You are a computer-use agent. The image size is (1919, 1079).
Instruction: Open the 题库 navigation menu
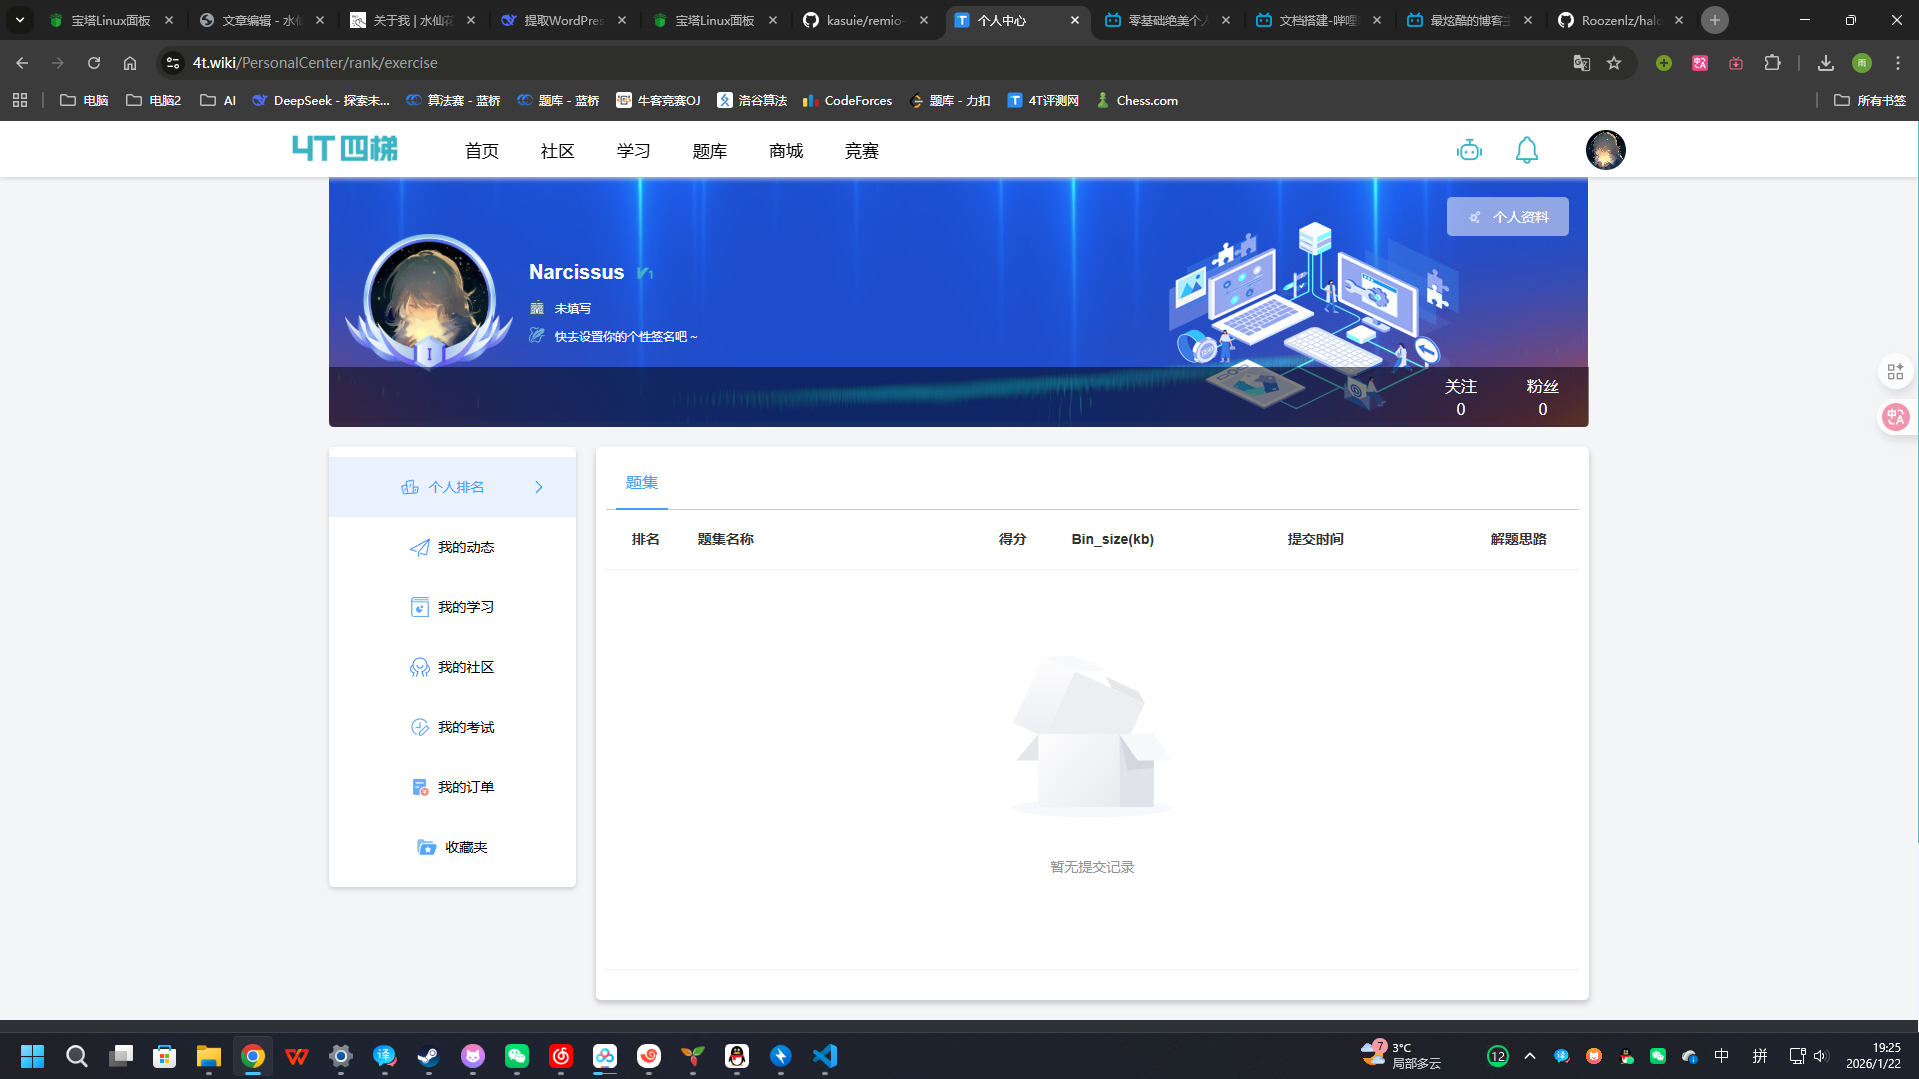[x=709, y=151]
